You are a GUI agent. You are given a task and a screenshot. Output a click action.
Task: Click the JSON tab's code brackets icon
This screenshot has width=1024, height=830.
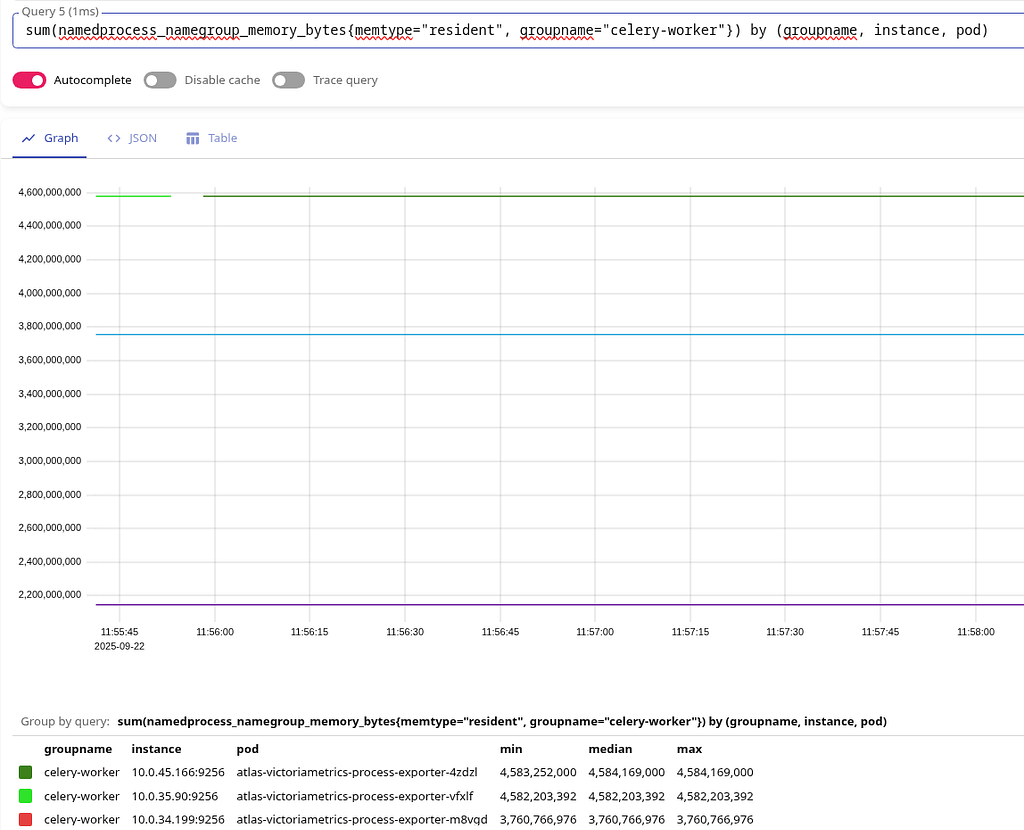coord(114,138)
